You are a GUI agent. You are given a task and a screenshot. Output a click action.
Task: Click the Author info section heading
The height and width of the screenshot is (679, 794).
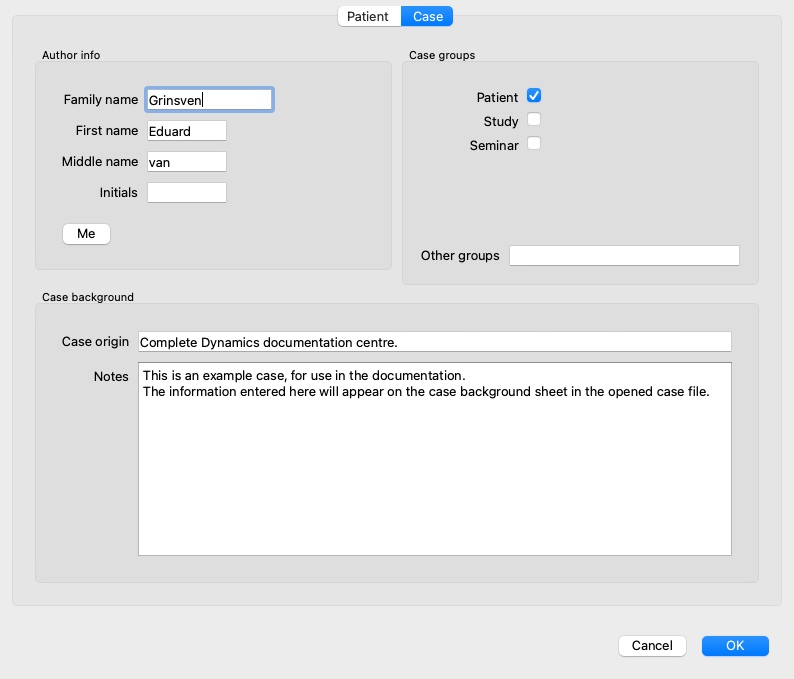click(71, 54)
